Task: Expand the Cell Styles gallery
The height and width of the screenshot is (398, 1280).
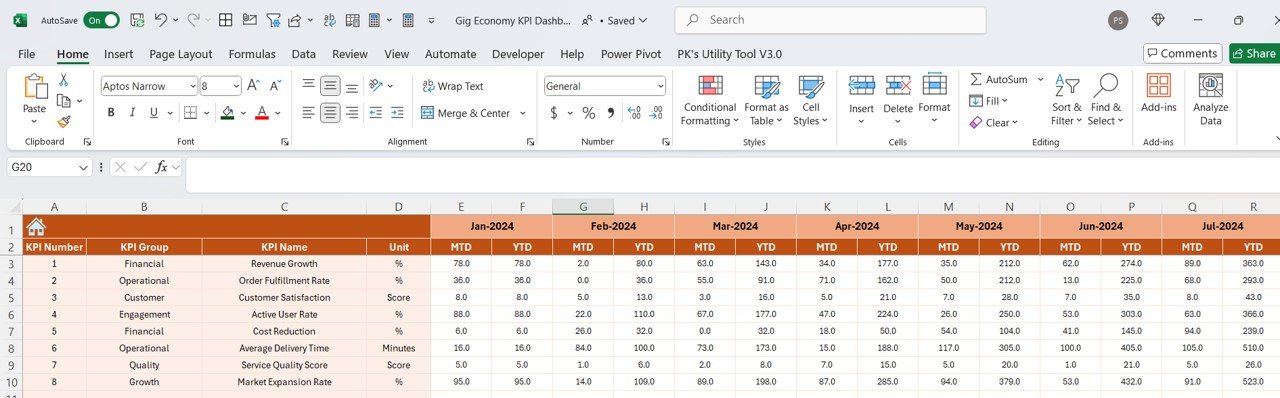Action: pos(811,100)
